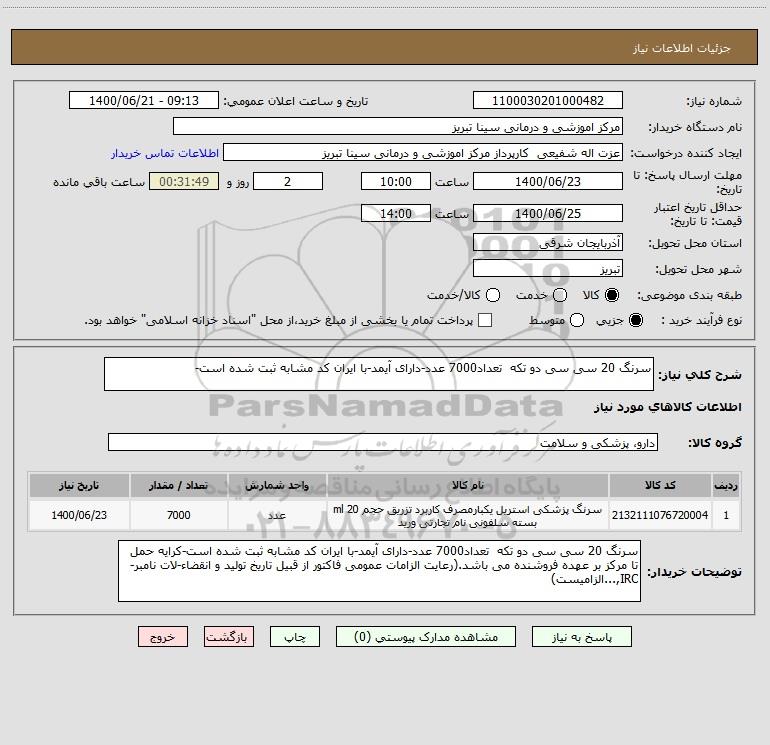Click the announcement date field 1400/06/21 - 09:13

tap(144, 101)
